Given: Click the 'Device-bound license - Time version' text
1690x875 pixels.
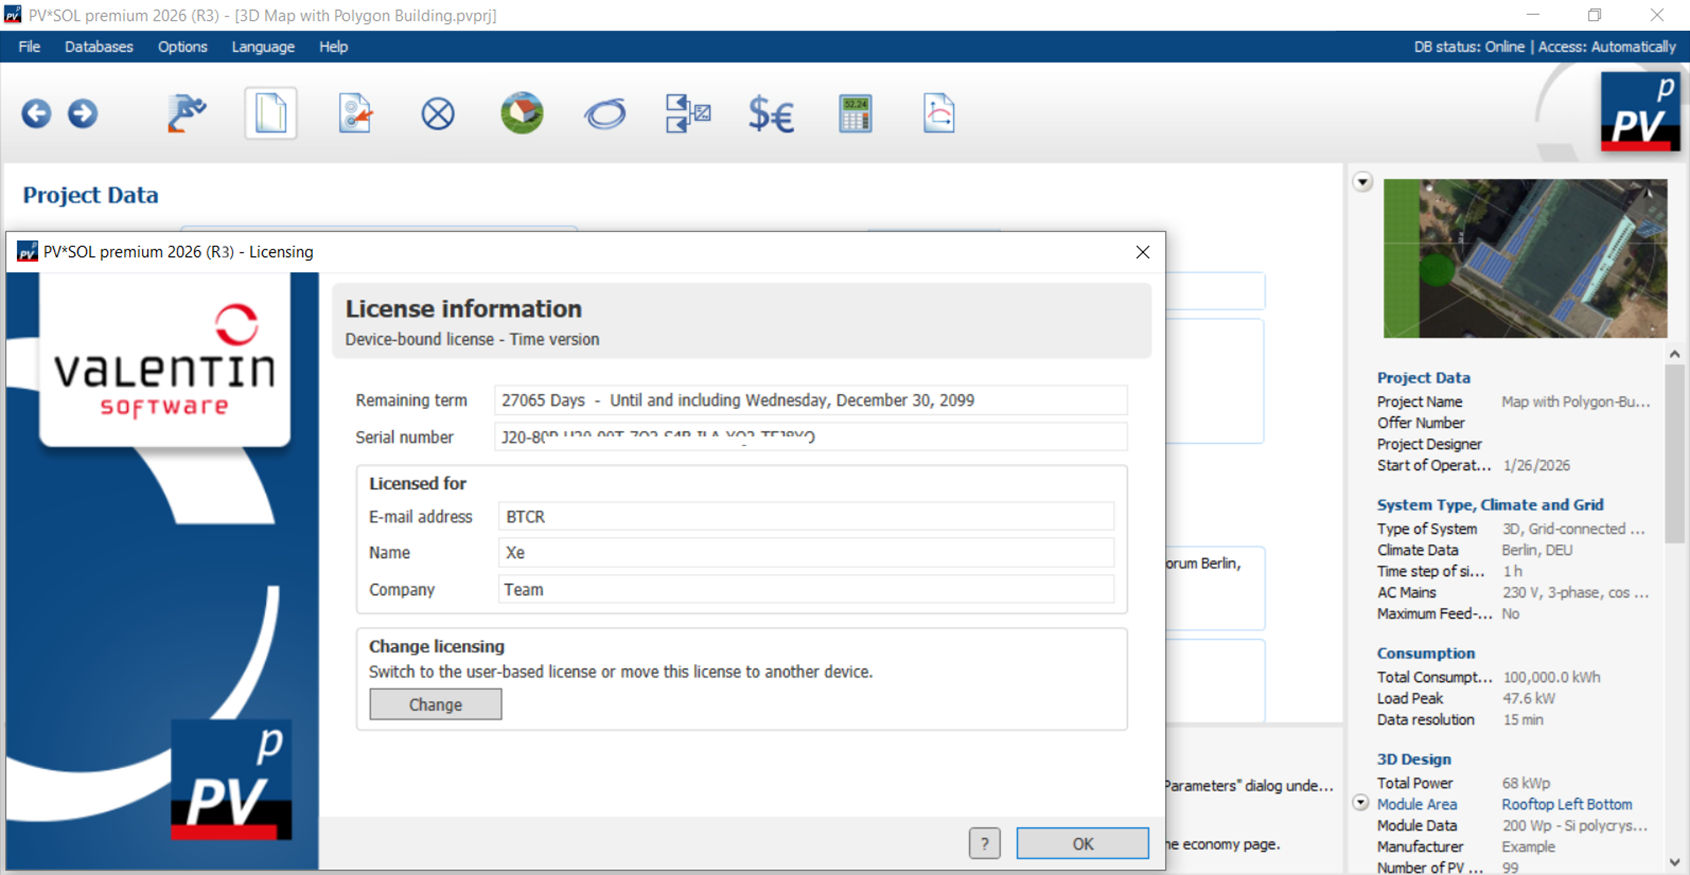Looking at the screenshot, I should click(472, 339).
